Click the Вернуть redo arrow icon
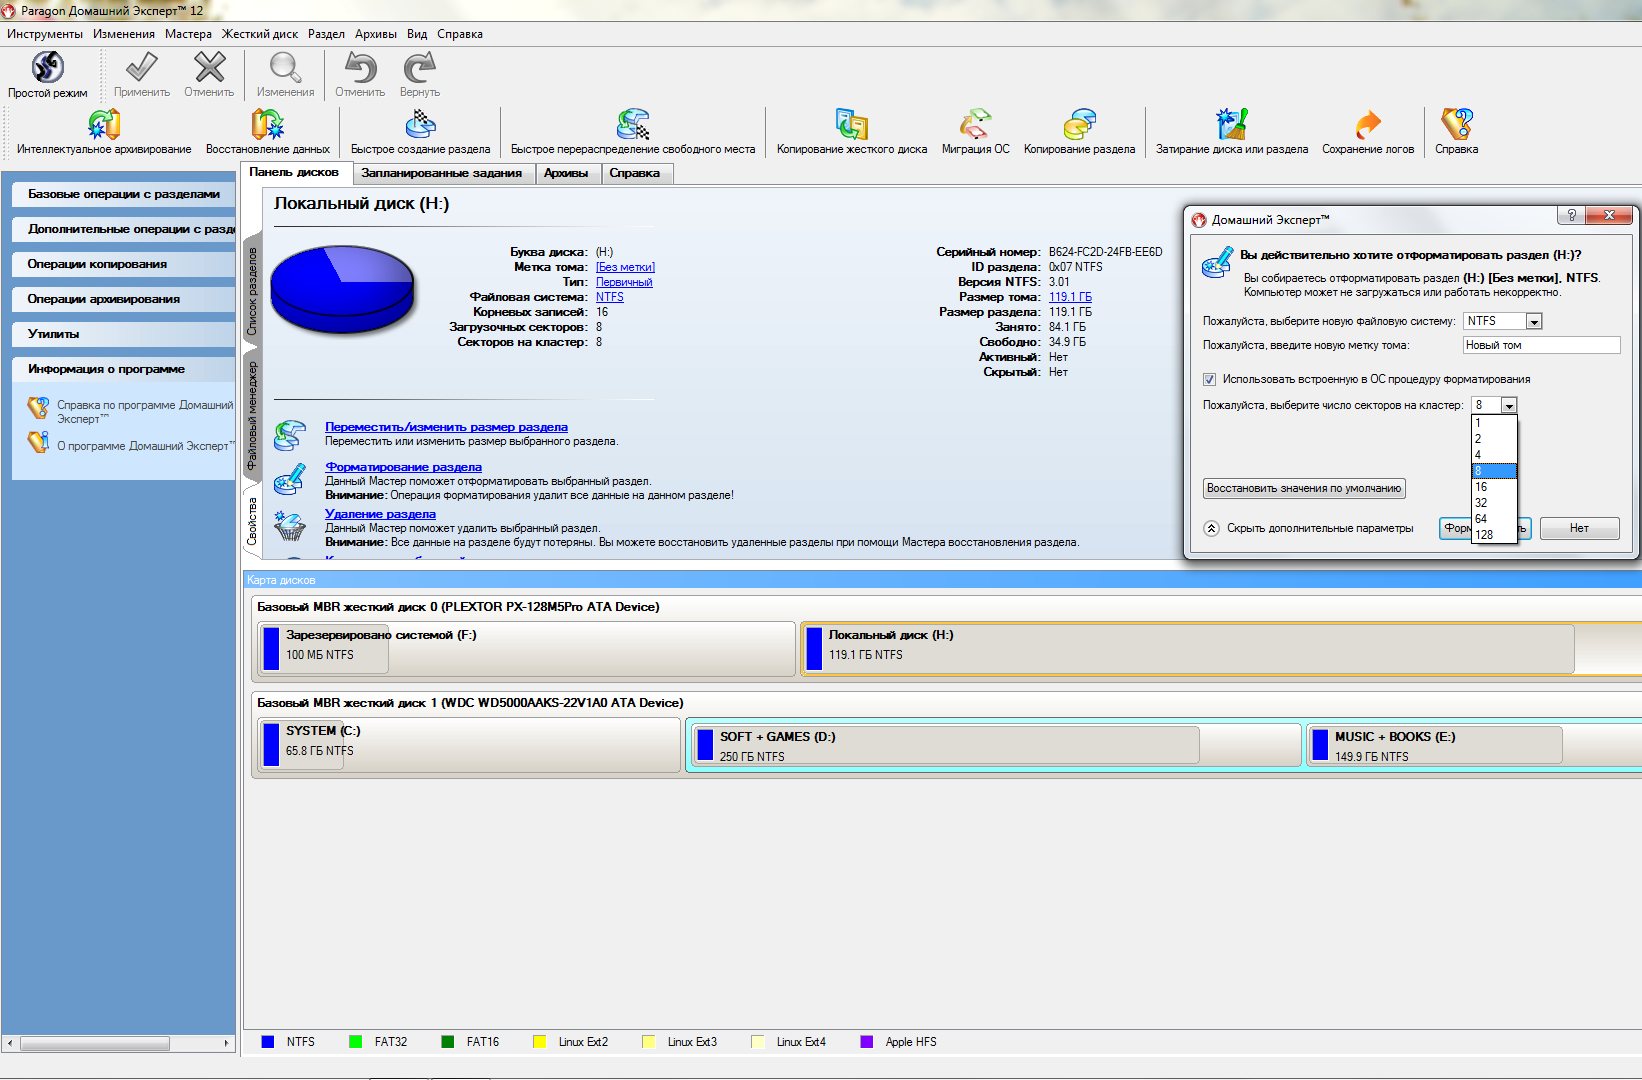The height and width of the screenshot is (1080, 1642). tap(420, 67)
